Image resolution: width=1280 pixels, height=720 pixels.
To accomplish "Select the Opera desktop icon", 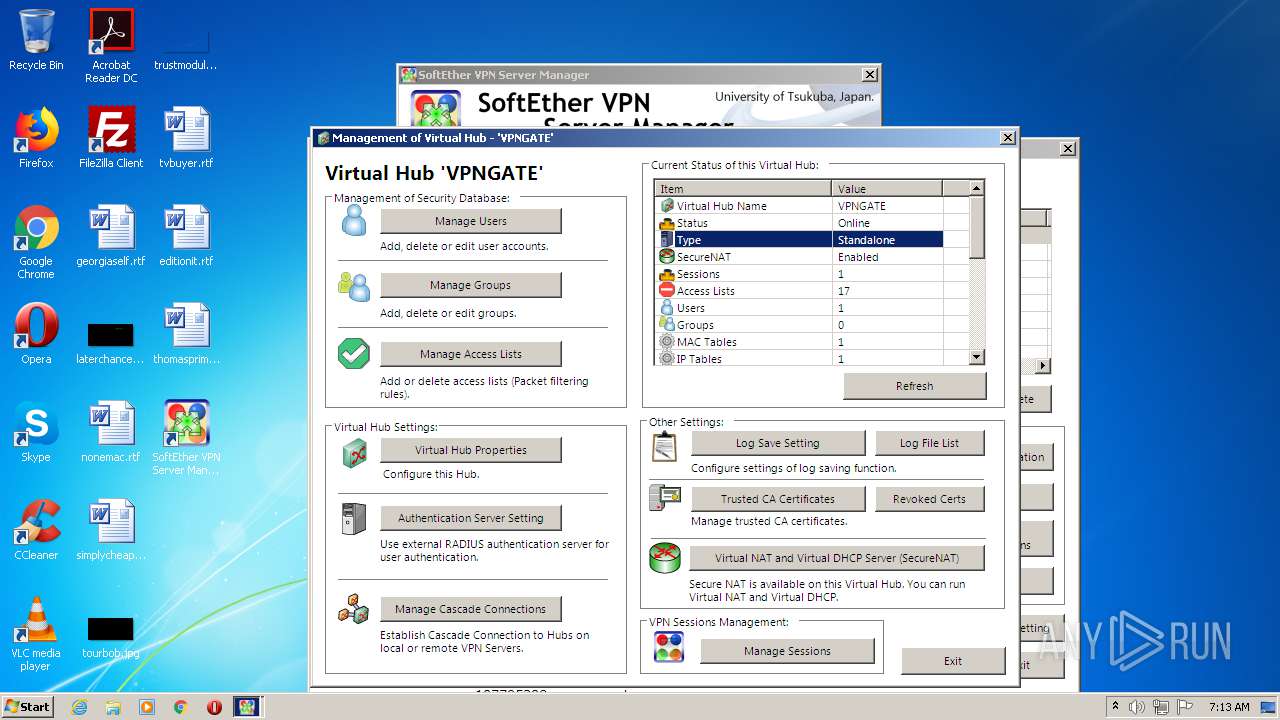I will [x=36, y=334].
